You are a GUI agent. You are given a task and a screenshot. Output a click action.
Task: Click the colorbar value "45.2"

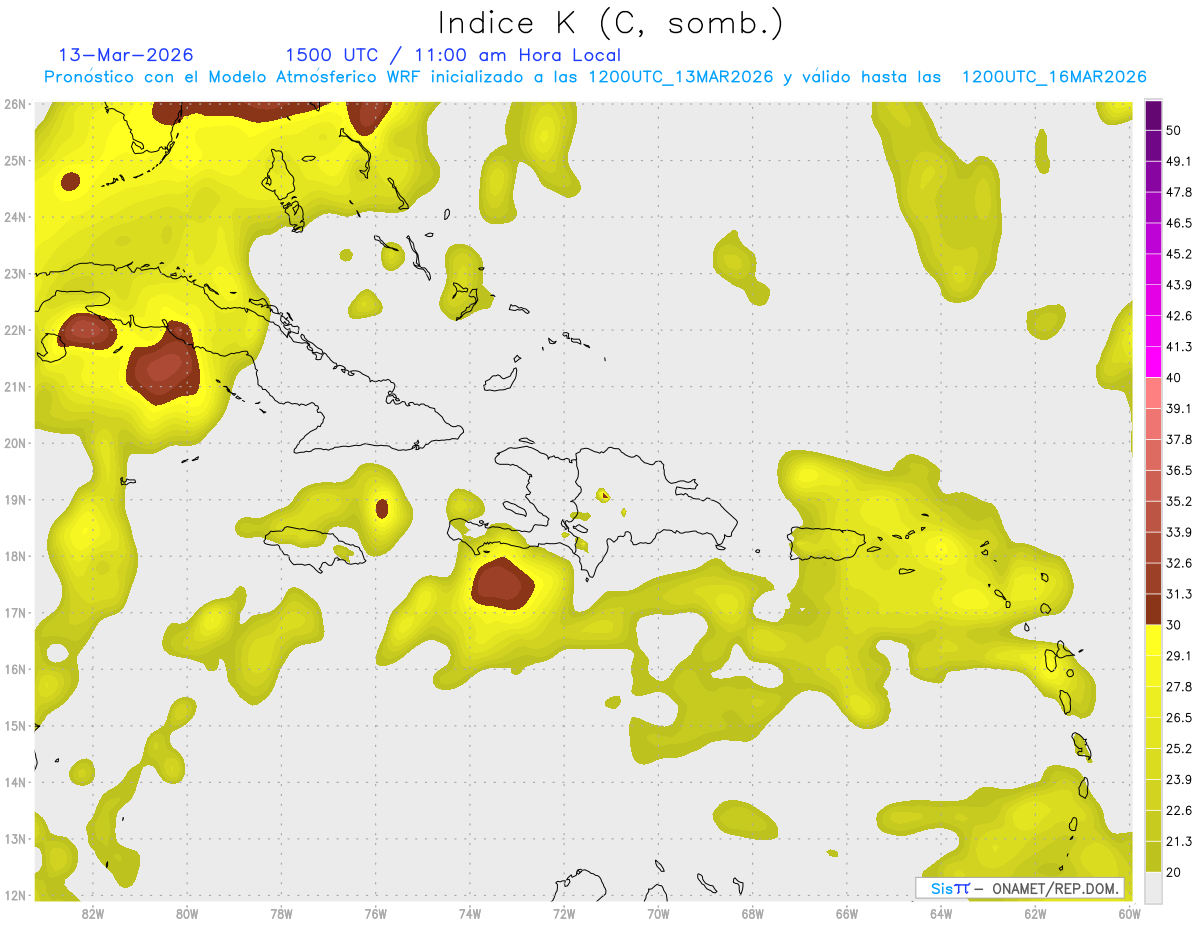click(1179, 254)
